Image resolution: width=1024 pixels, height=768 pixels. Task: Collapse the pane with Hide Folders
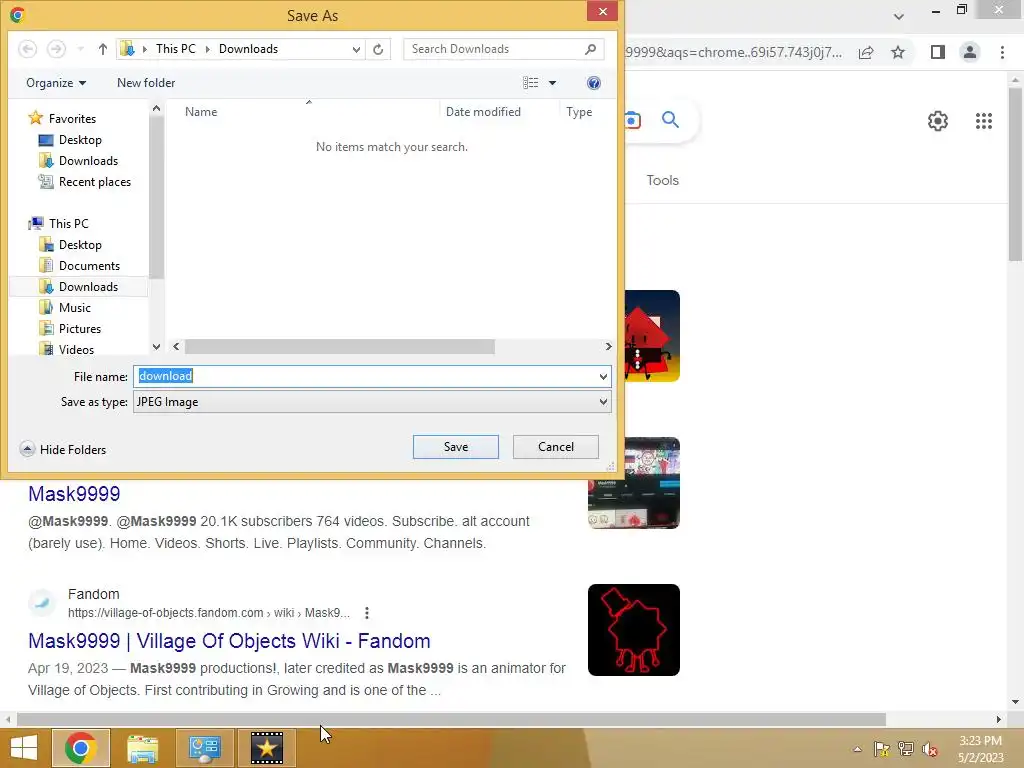coord(63,449)
